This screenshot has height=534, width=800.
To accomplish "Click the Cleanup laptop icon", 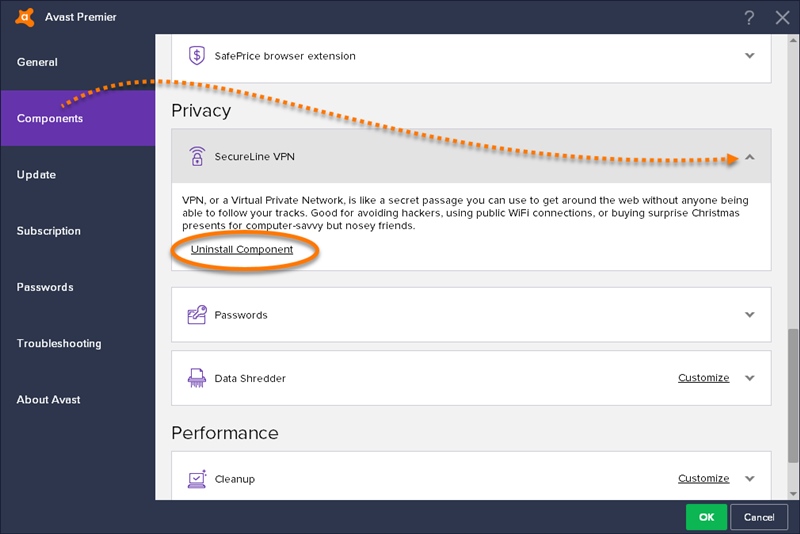I will [197, 478].
